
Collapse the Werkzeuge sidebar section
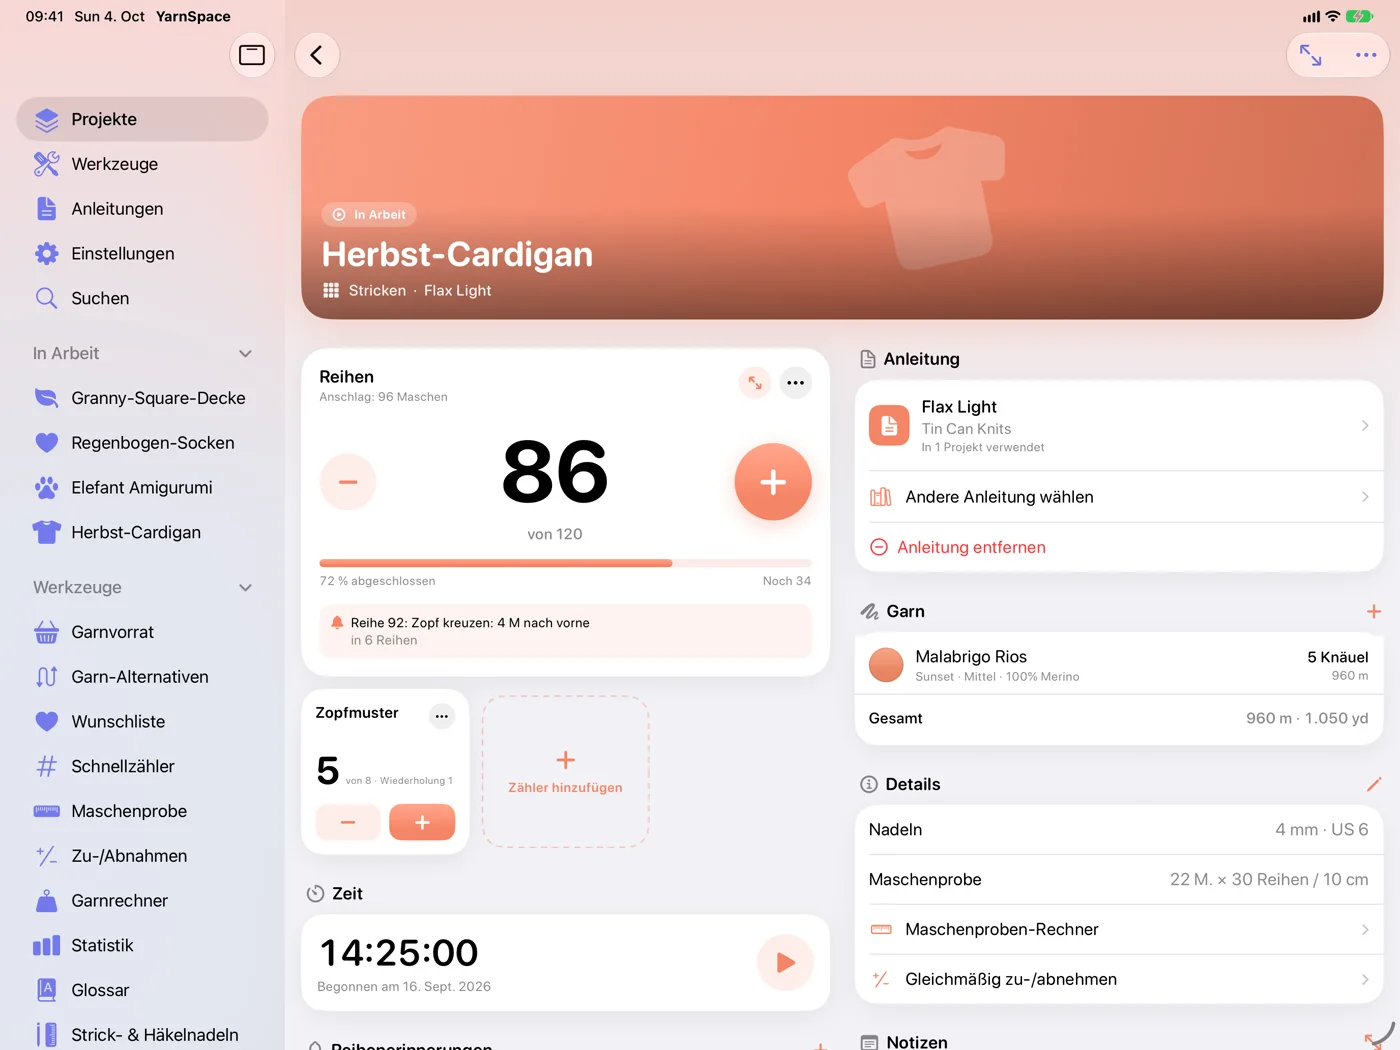click(246, 587)
